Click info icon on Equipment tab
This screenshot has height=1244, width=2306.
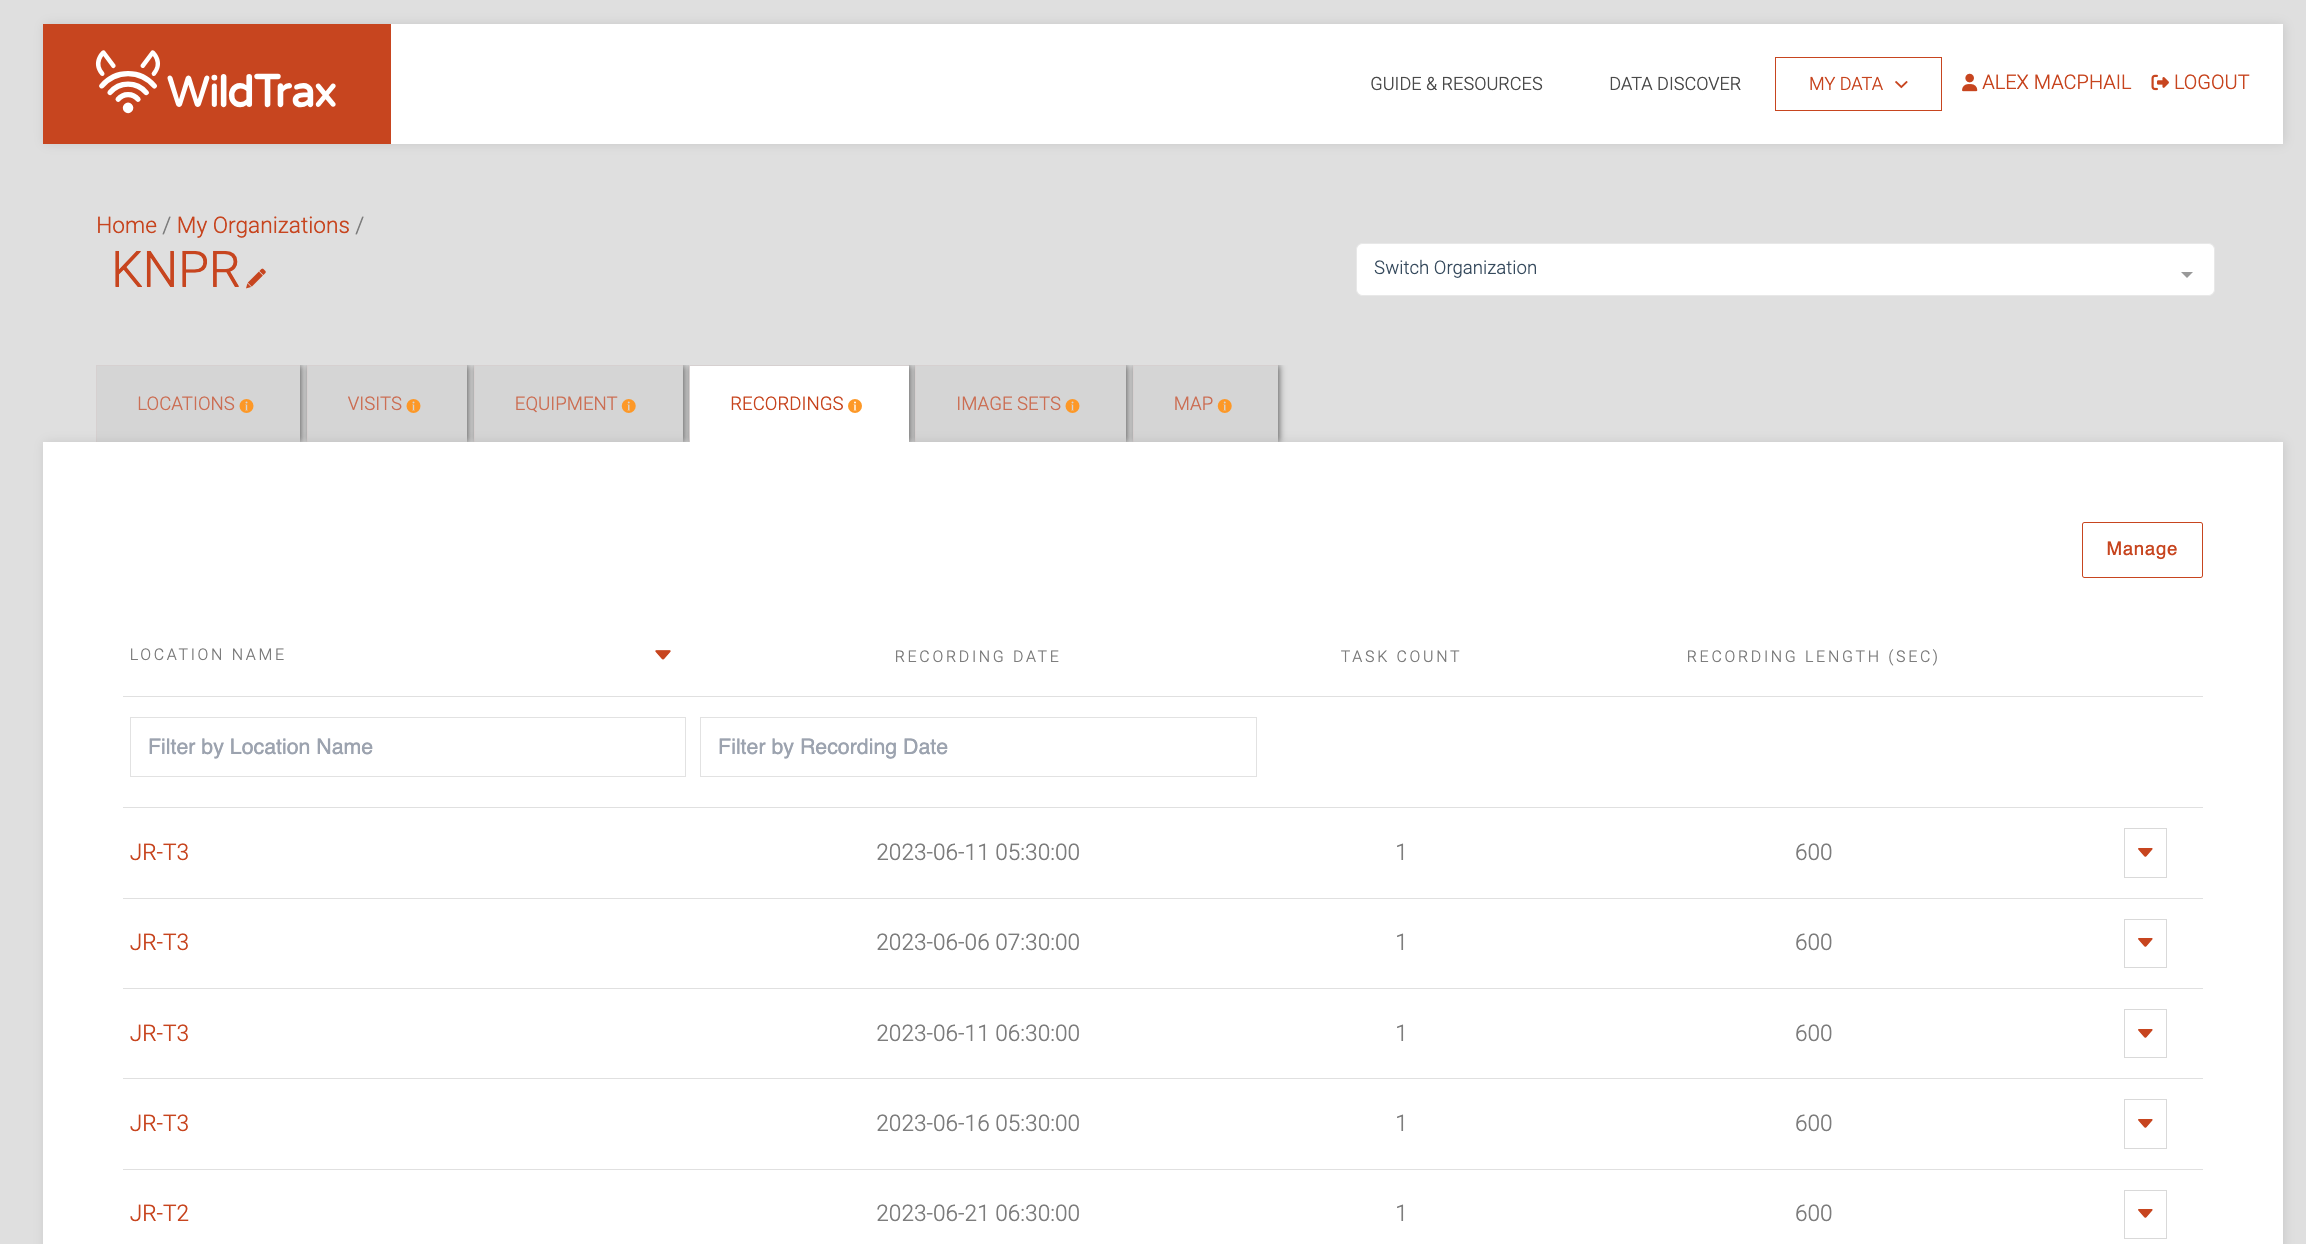coord(628,406)
